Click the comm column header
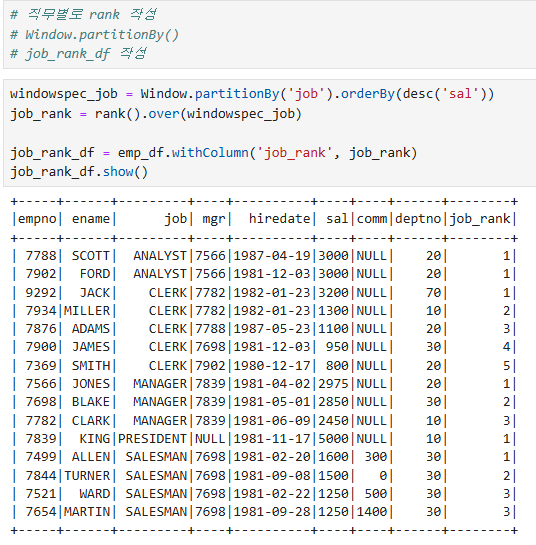Image resolution: width=536 pixels, height=545 pixels. [372, 219]
